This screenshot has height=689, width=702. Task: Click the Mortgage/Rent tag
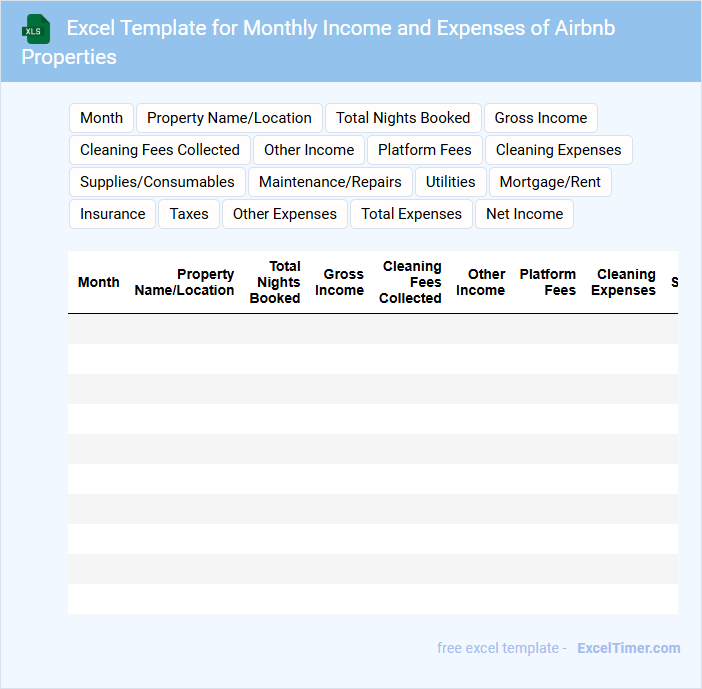550,182
